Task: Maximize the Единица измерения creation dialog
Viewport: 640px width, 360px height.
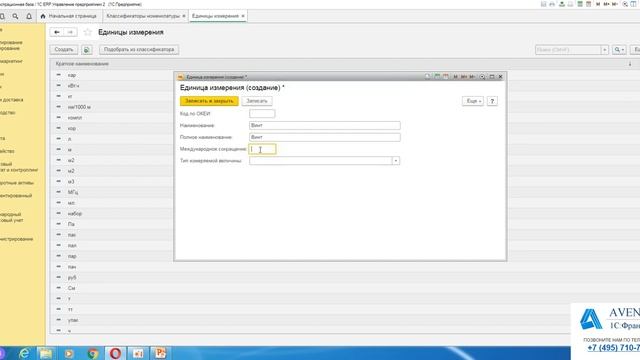Action: pos(492,77)
